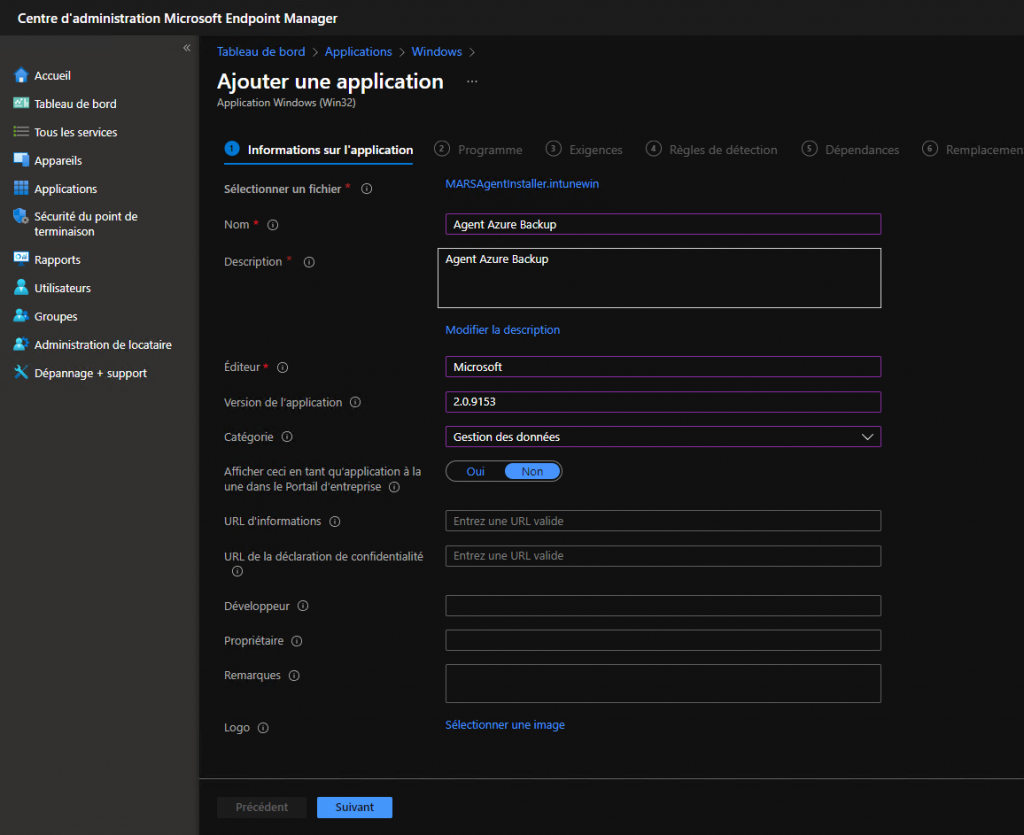The width and height of the screenshot is (1024, 835).
Task: Click the URL de la déclaration de confidentialité field
Action: pyautogui.click(x=663, y=556)
